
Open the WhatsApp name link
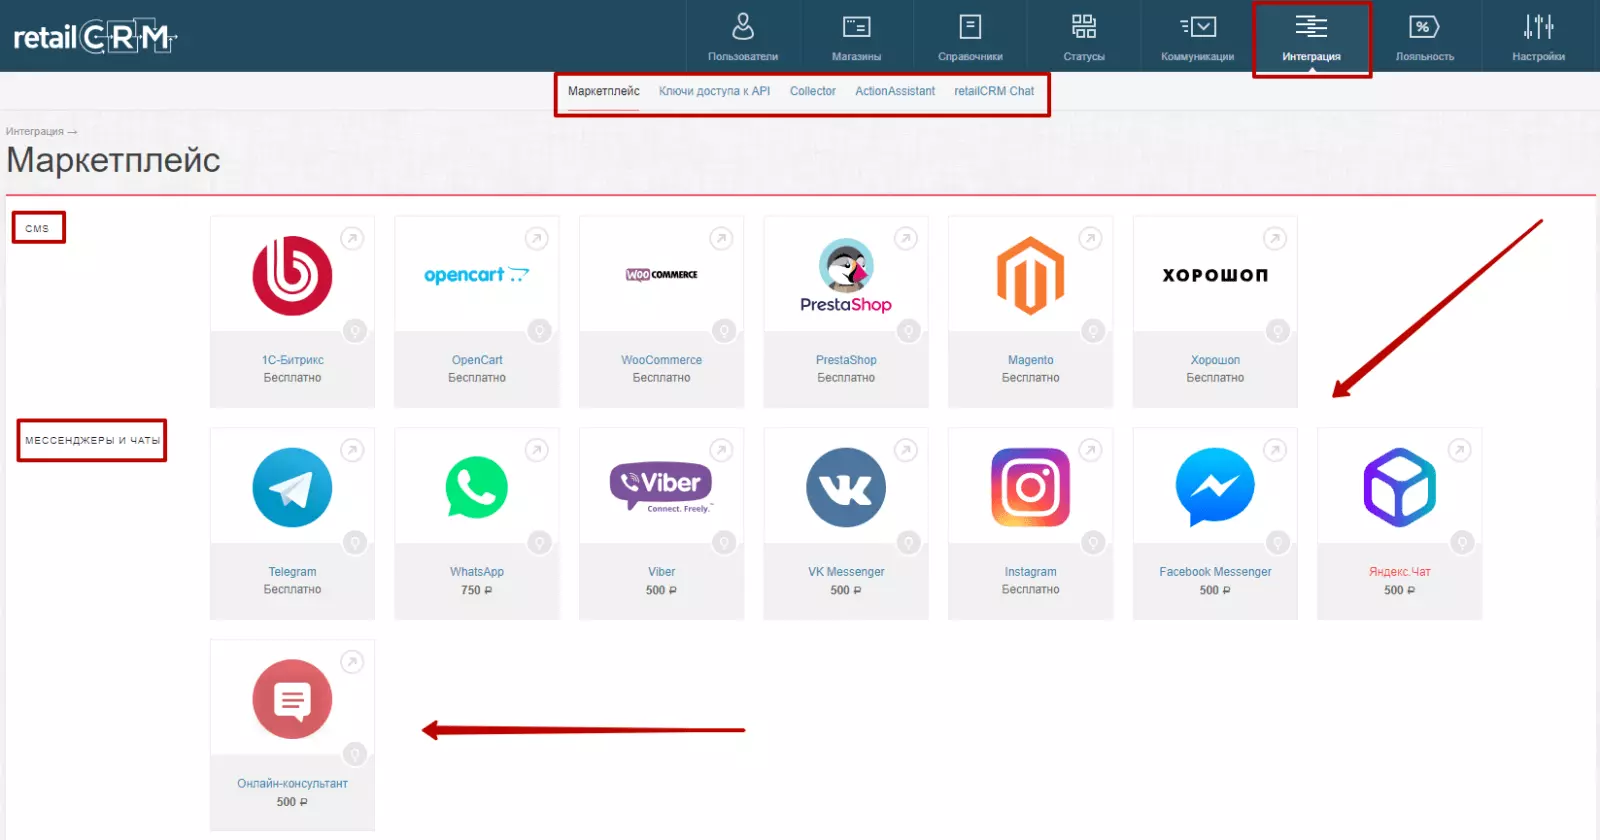coord(477,572)
